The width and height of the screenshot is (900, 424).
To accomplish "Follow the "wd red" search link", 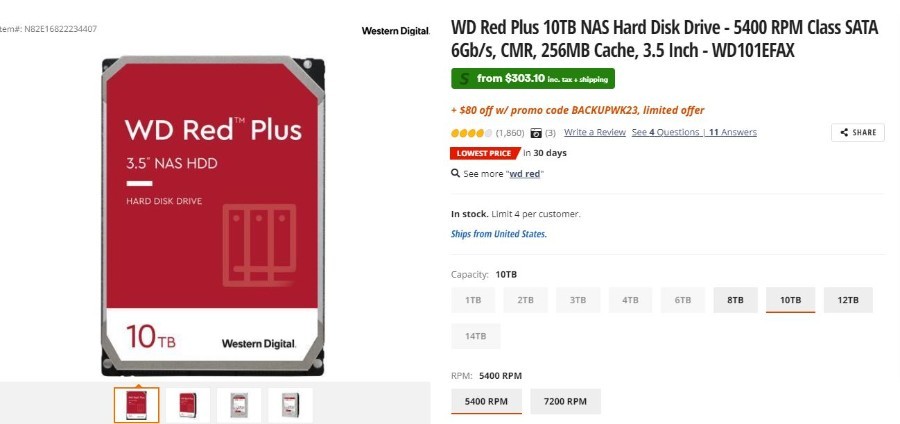I will [x=525, y=174].
